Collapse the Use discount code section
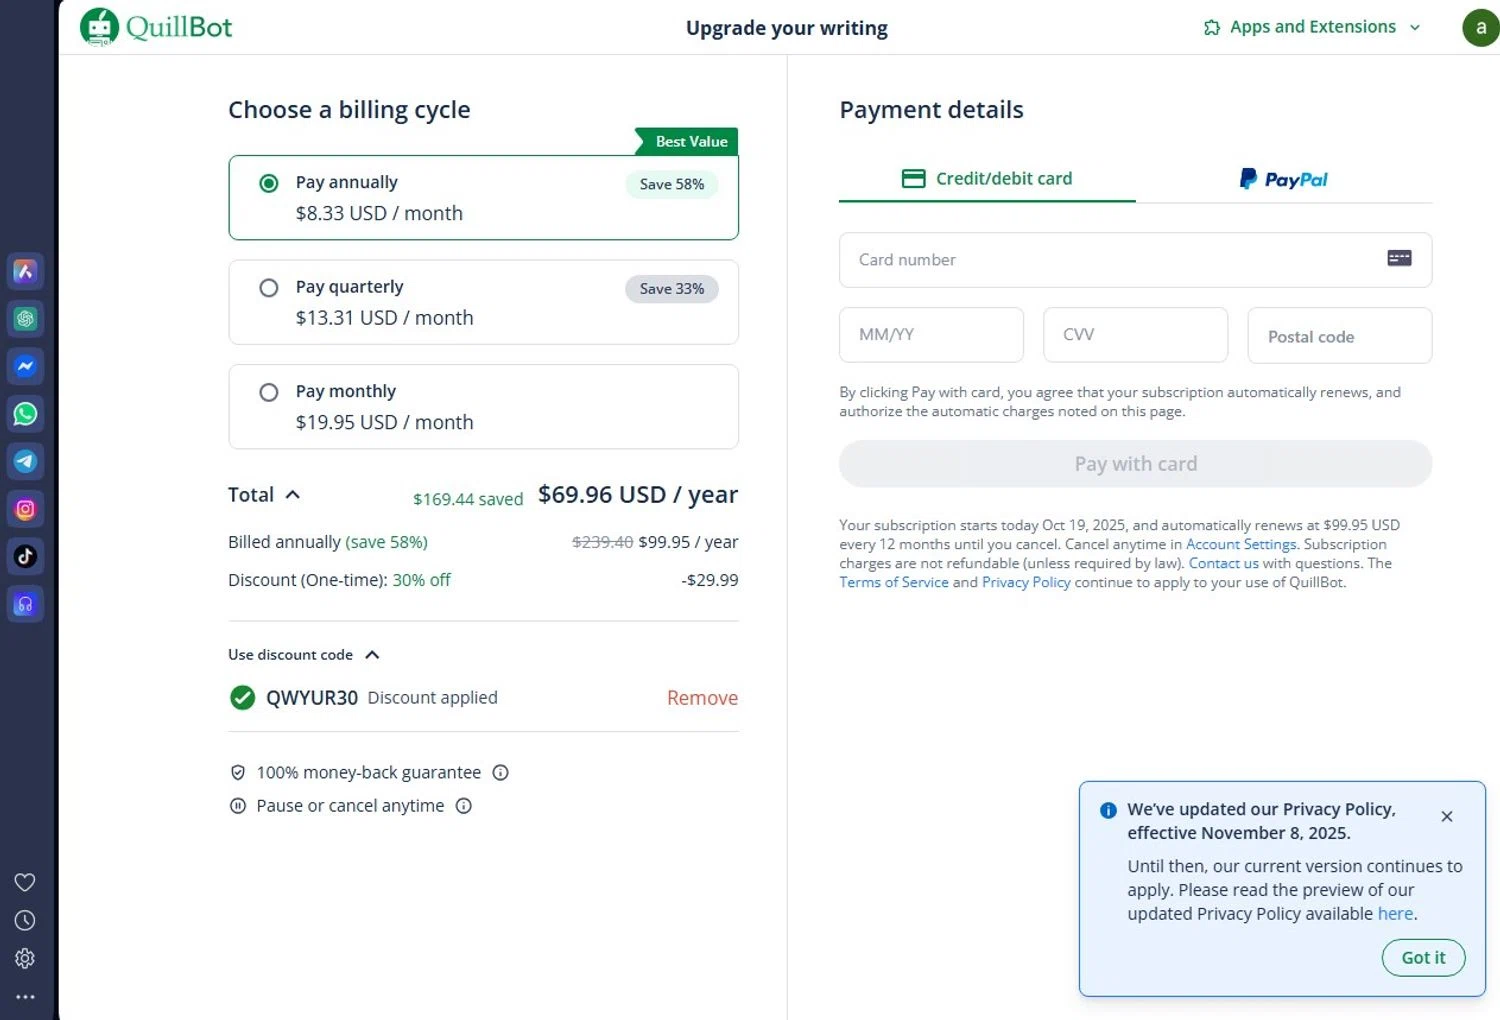This screenshot has width=1500, height=1020. 372,655
